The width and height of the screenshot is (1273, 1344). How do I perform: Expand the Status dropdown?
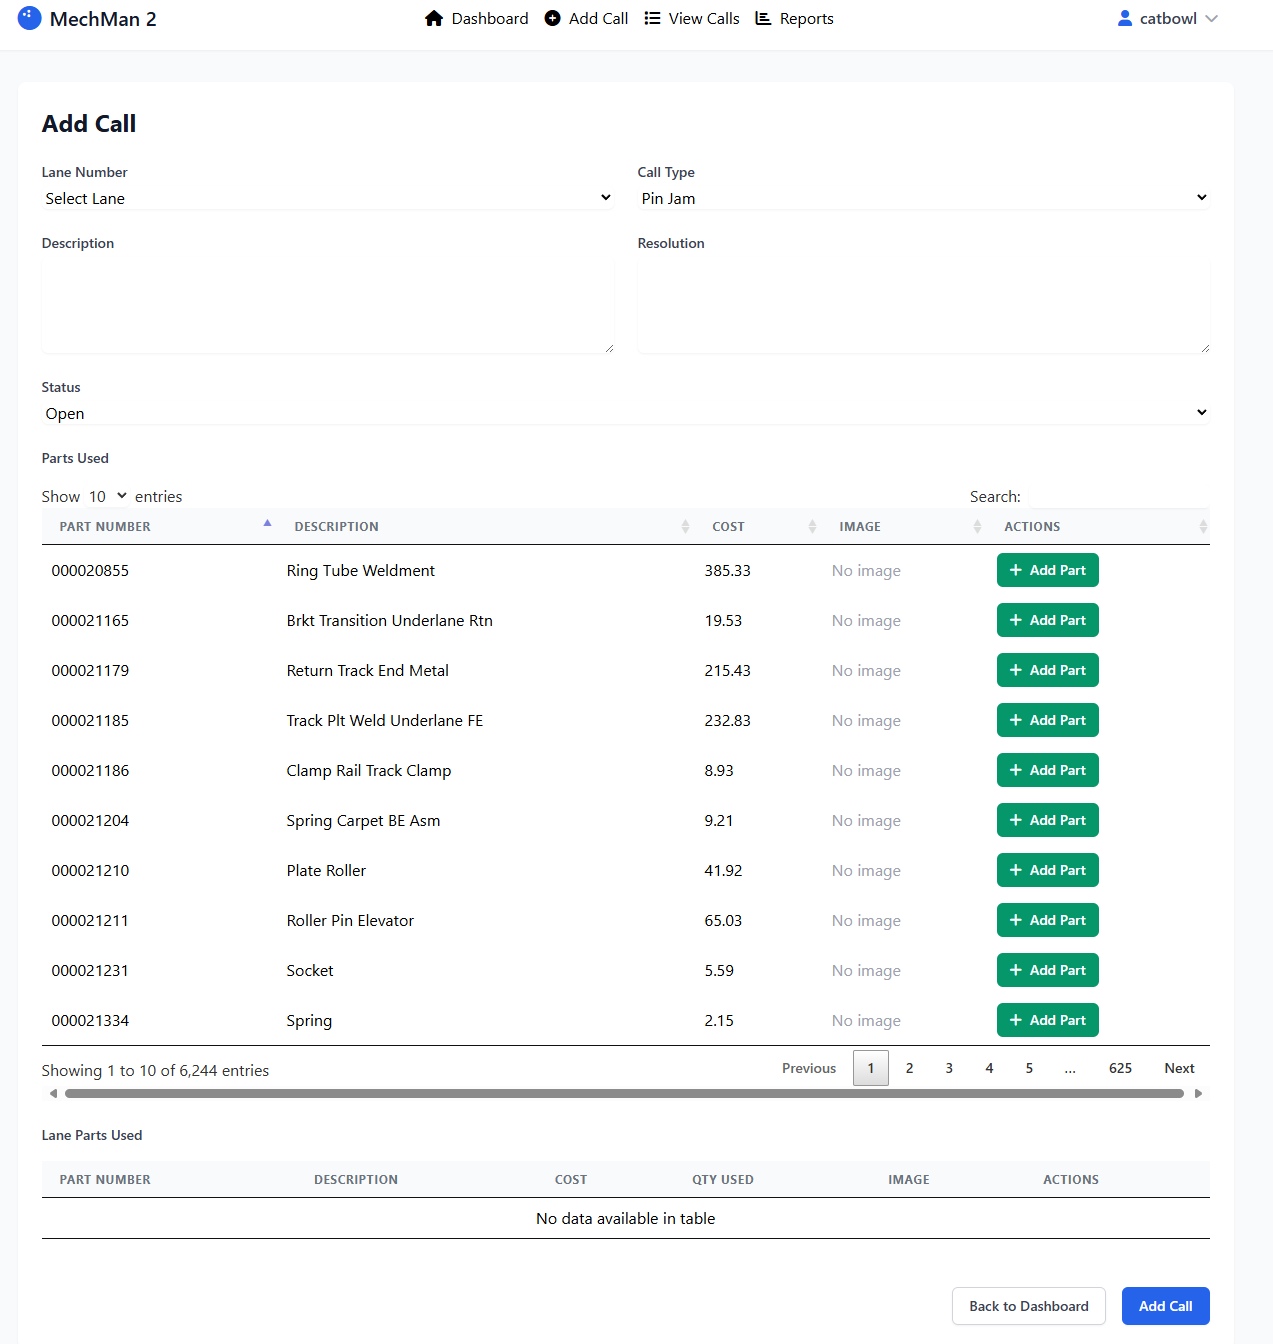click(x=625, y=413)
